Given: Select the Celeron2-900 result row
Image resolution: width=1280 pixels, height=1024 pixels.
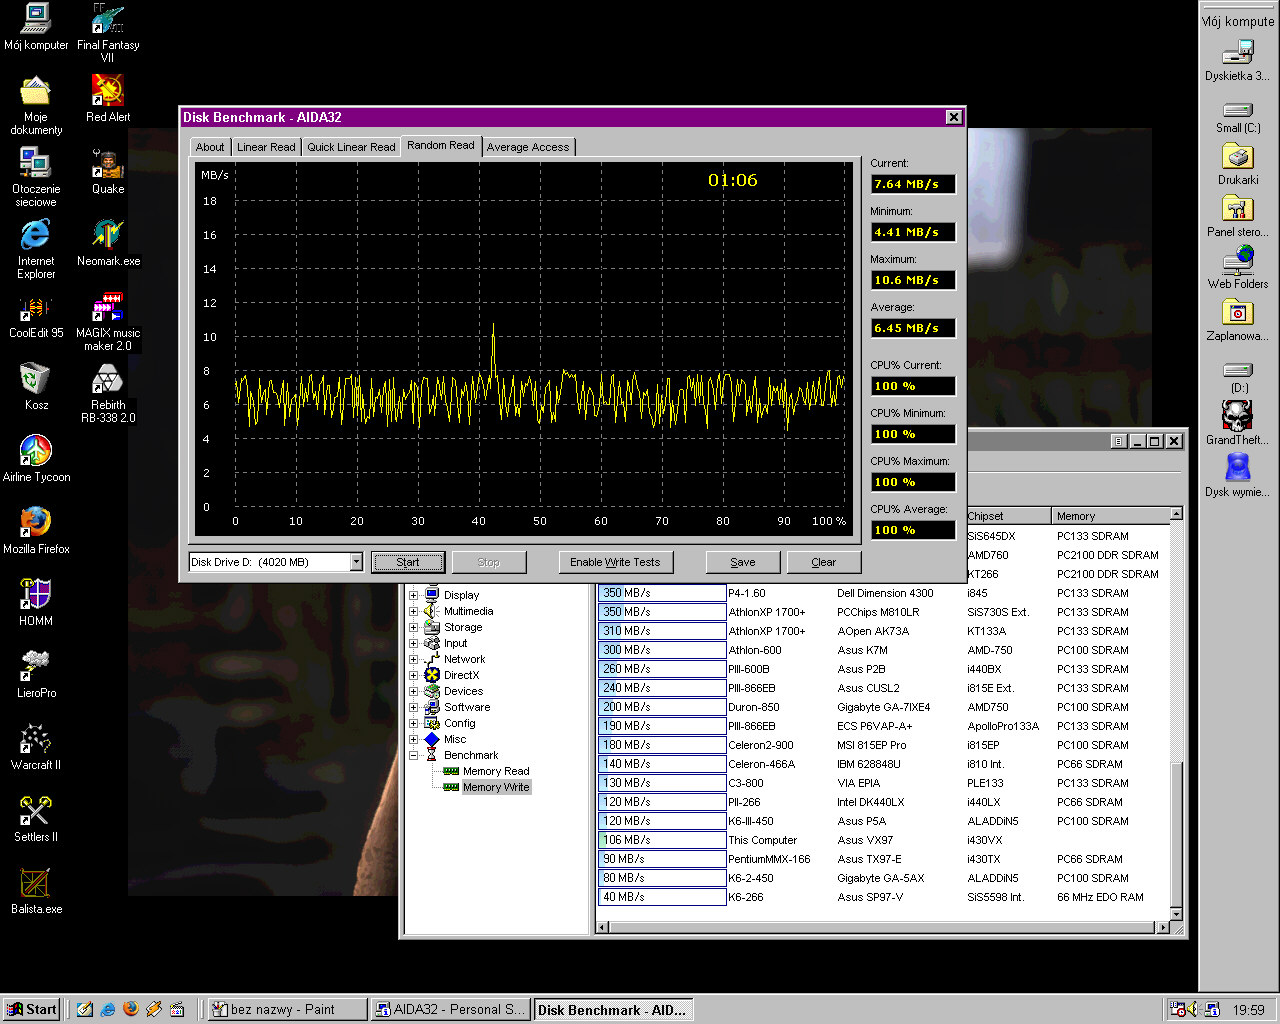Looking at the screenshot, I should pos(884,745).
